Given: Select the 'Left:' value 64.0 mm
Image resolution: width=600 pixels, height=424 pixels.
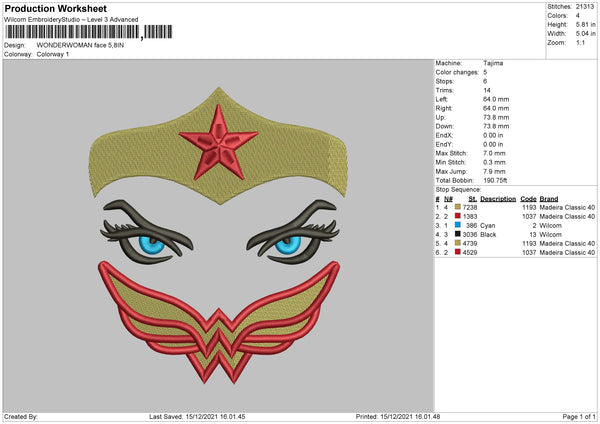Looking at the screenshot, I should 496,99.
